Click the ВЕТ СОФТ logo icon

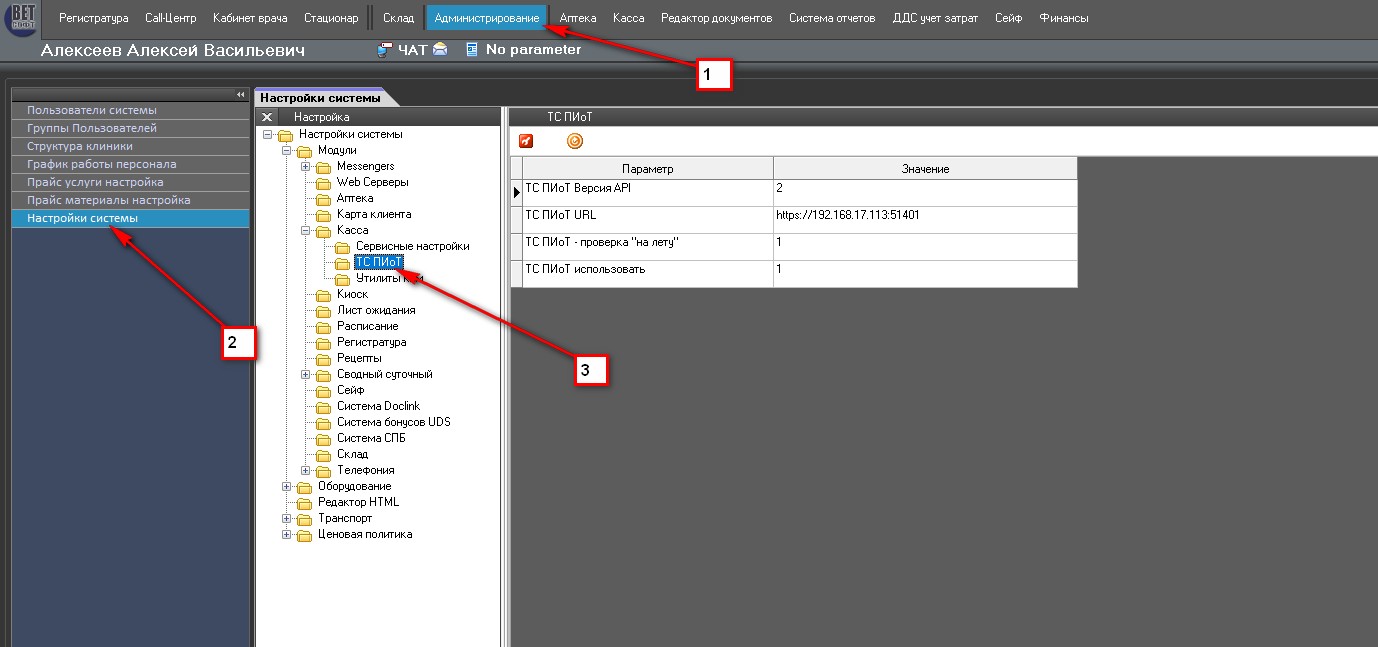pos(21,19)
